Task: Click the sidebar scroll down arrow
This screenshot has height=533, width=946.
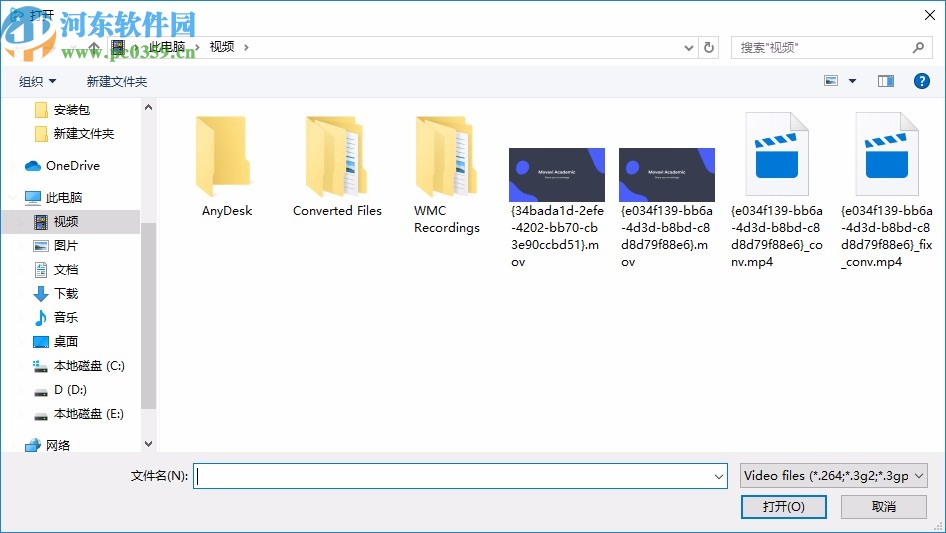Action: [x=148, y=444]
